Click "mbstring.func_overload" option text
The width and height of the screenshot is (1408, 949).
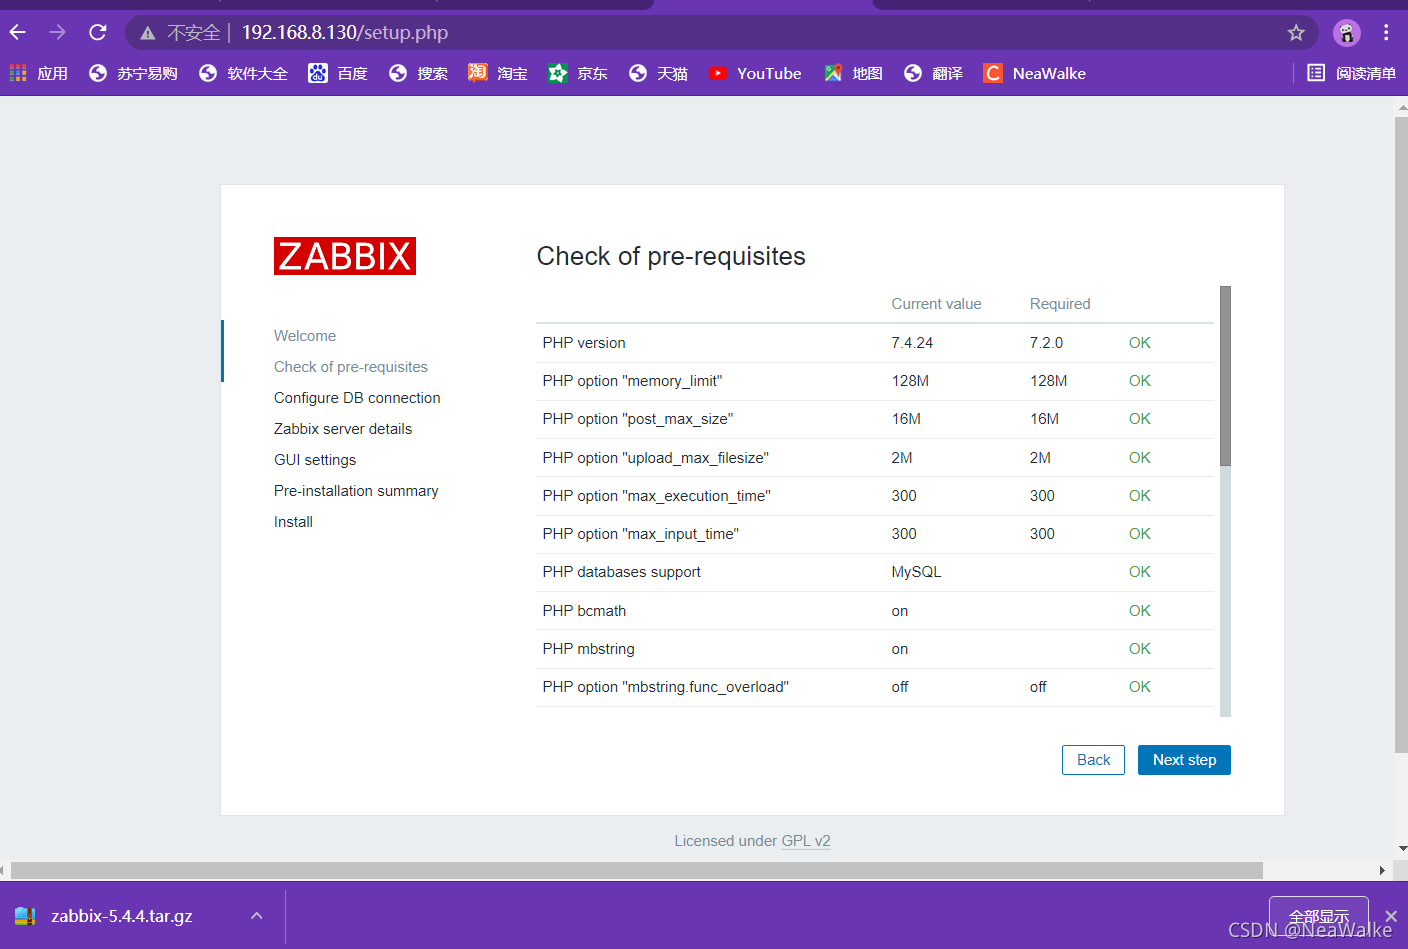click(x=666, y=687)
